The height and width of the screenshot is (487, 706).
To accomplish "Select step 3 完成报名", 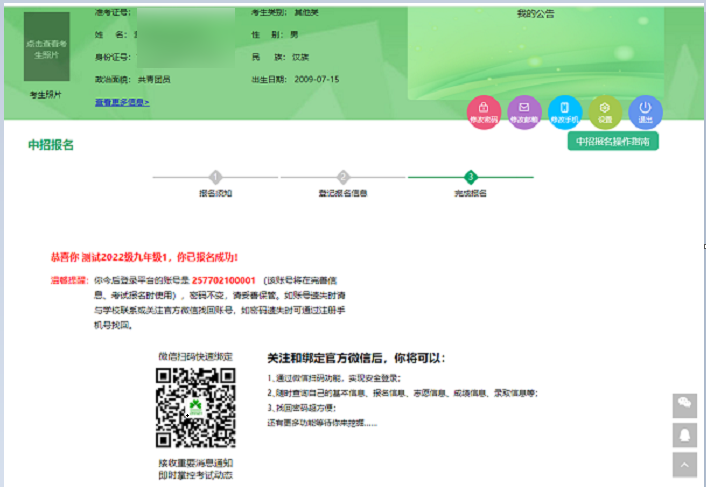I will pos(470,177).
